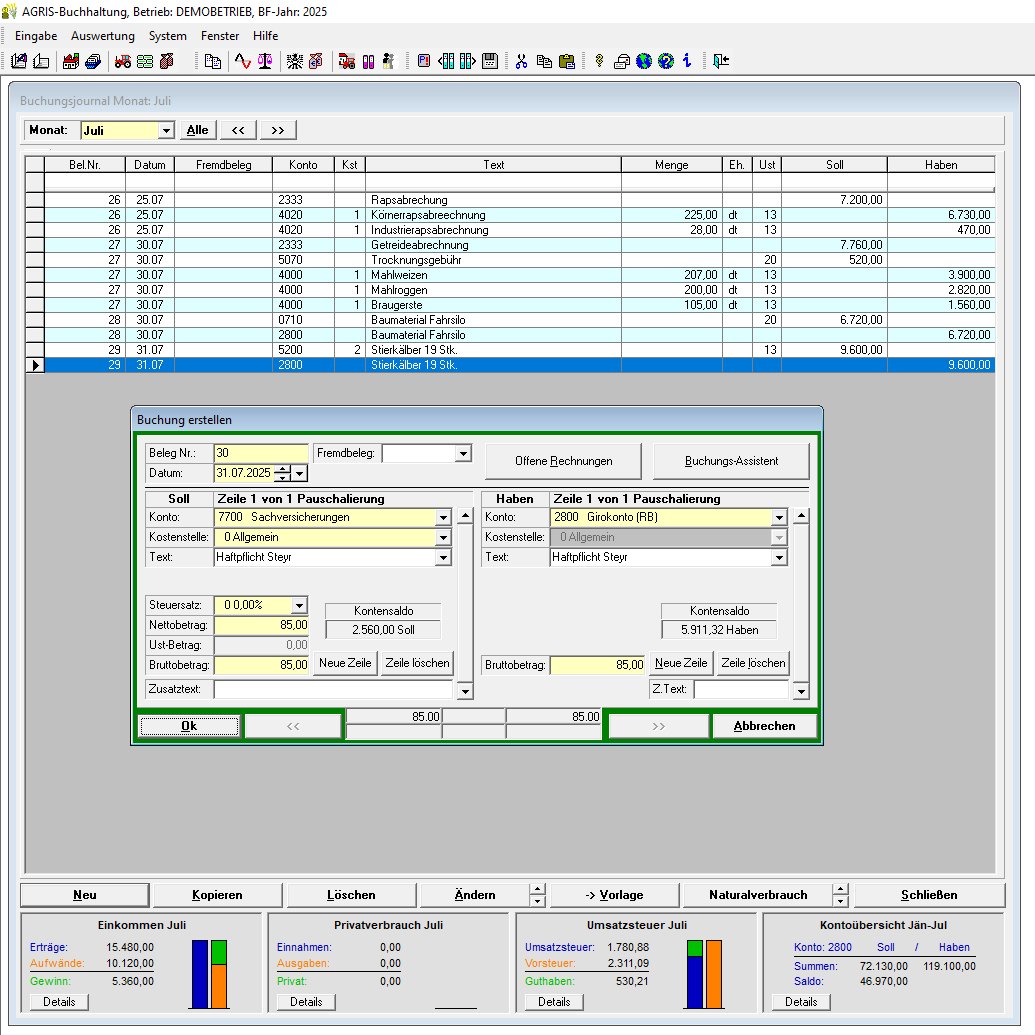Click down arrow next to Naturalverbrauch button
This screenshot has height=1035, width=1035.
841,901
